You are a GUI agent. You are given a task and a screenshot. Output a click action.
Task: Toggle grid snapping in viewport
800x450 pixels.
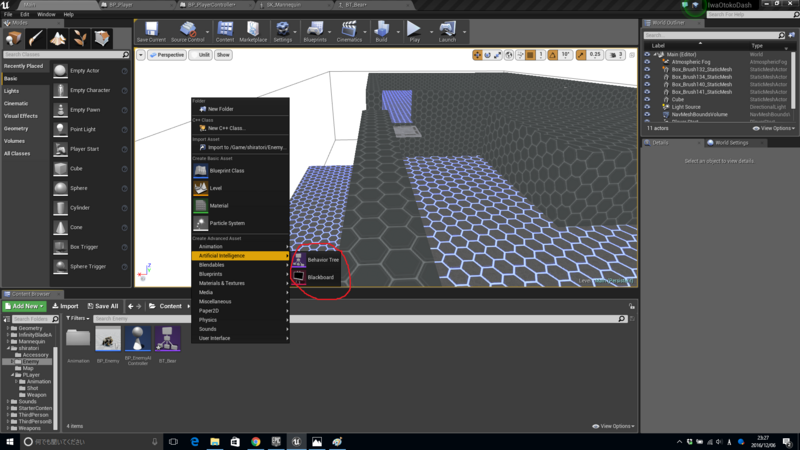coord(531,55)
